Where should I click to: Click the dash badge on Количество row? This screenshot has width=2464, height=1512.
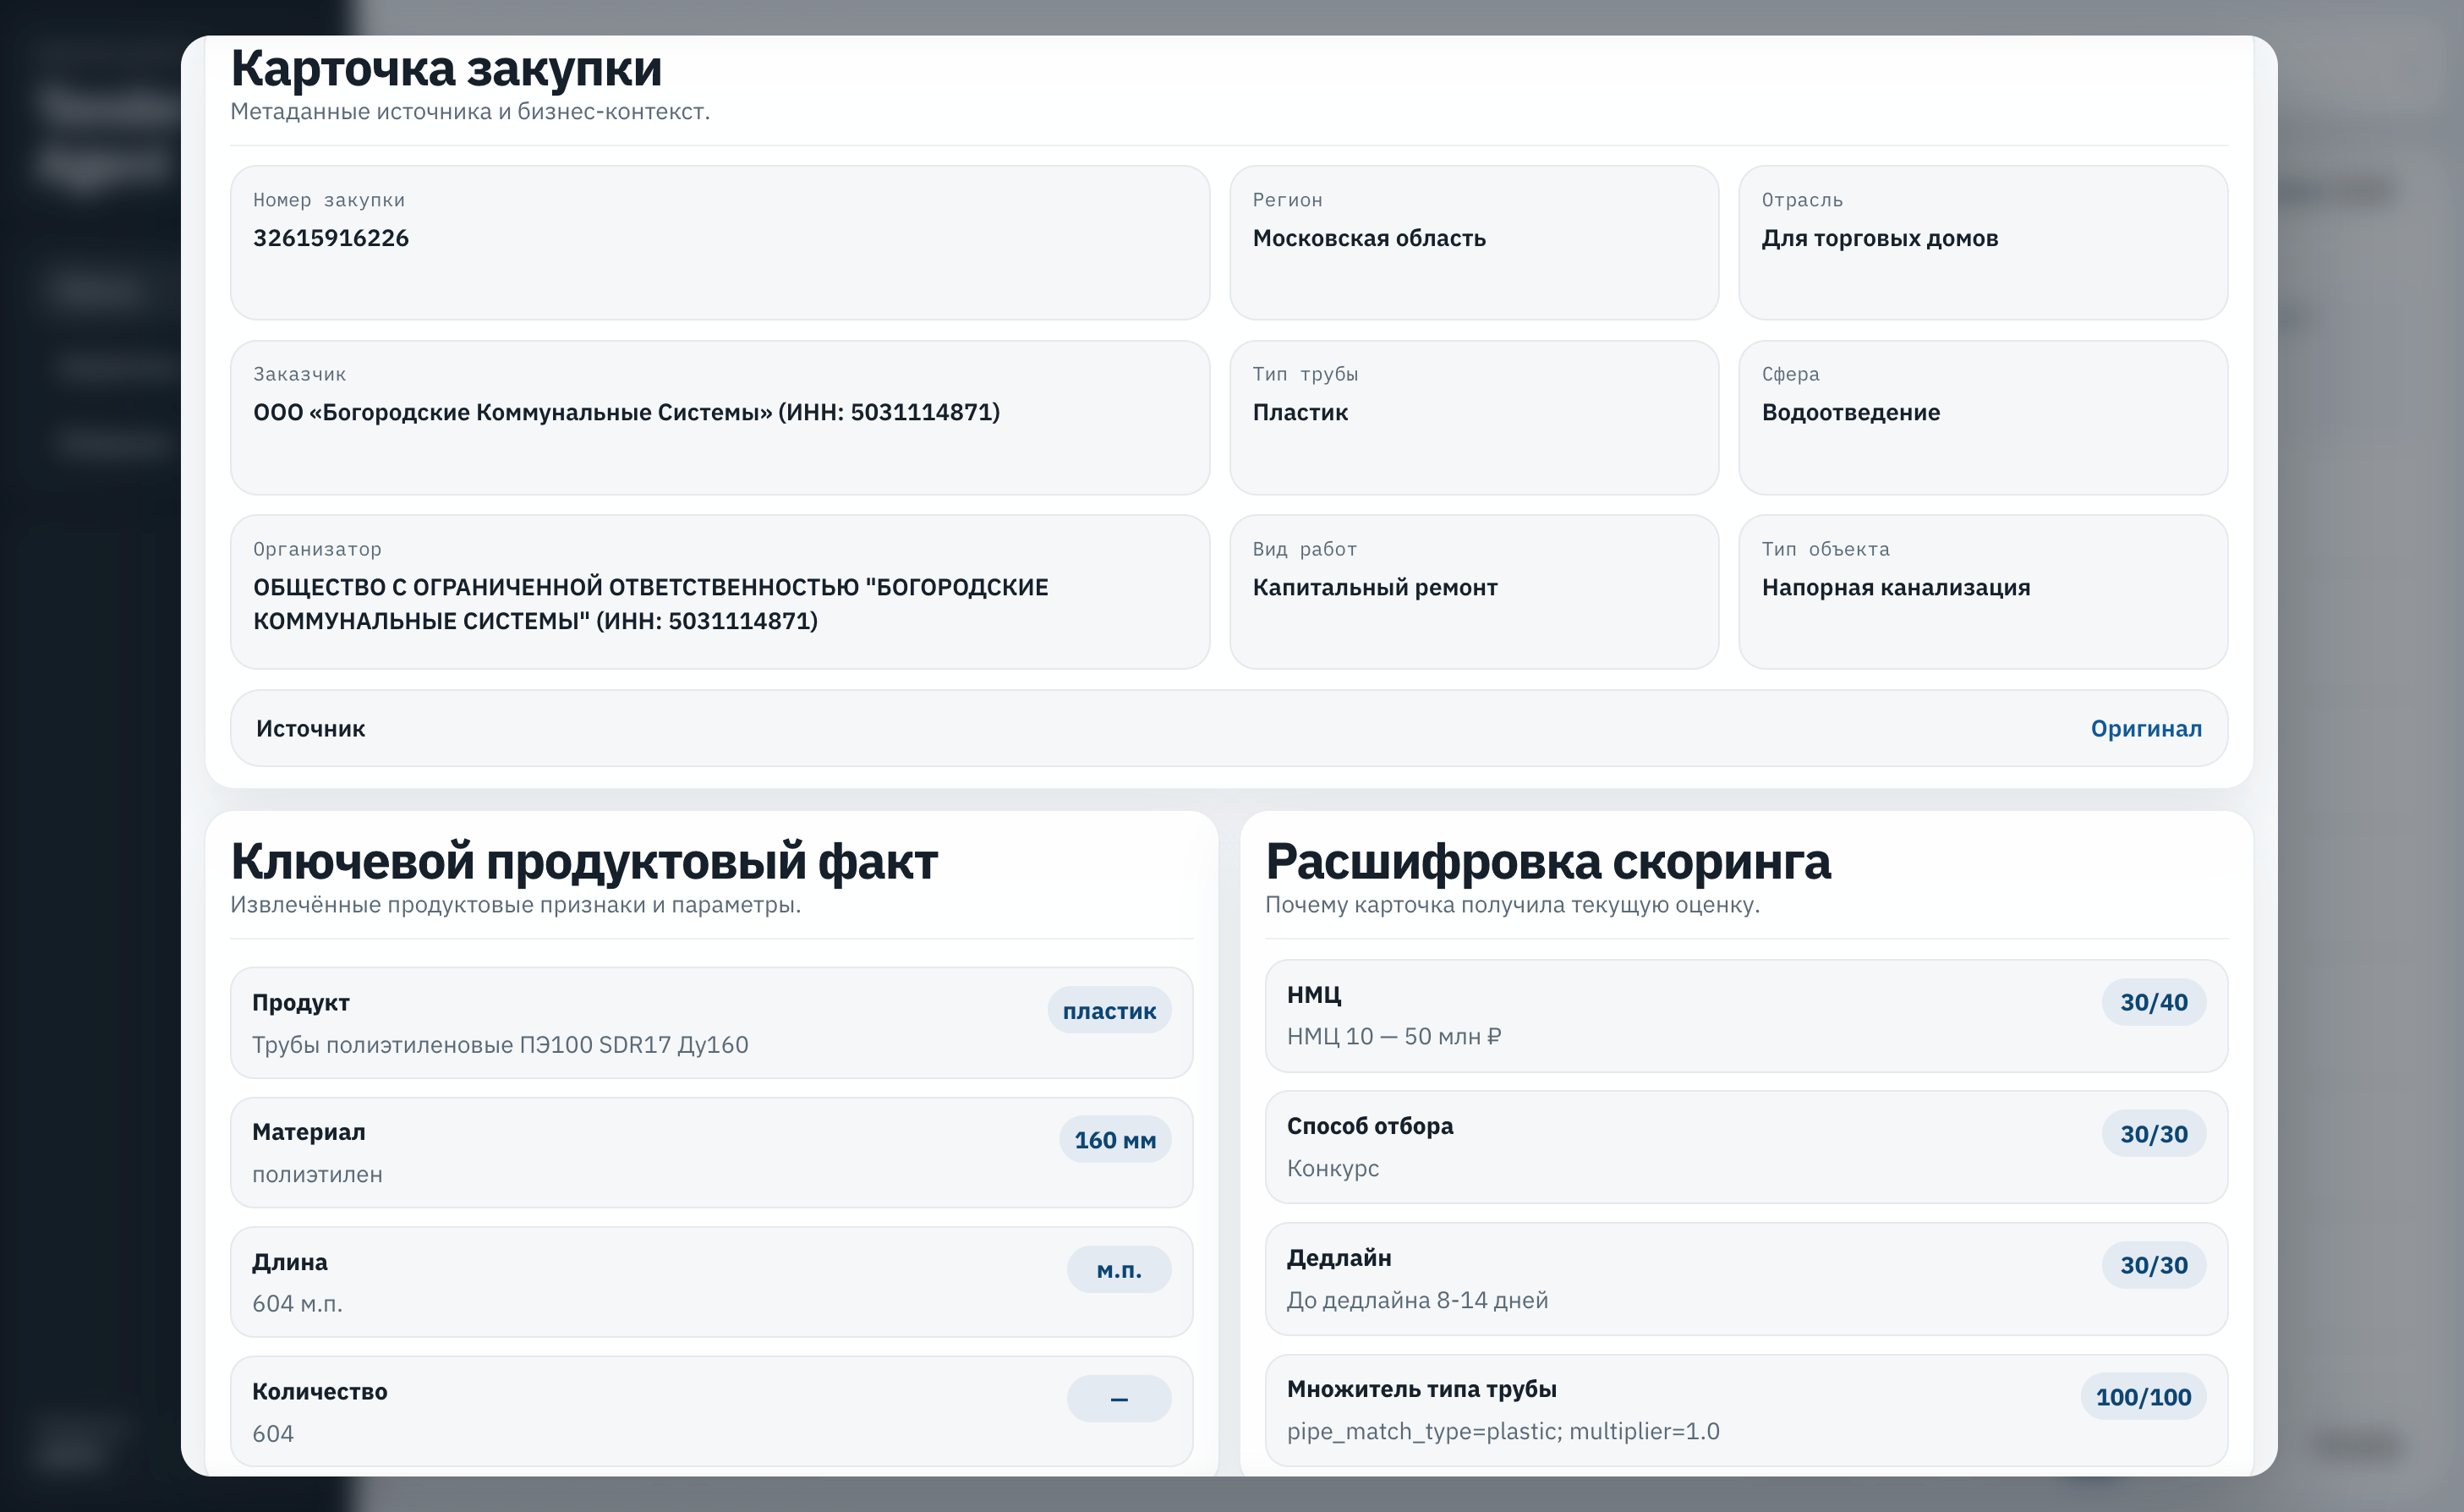pos(1118,1399)
